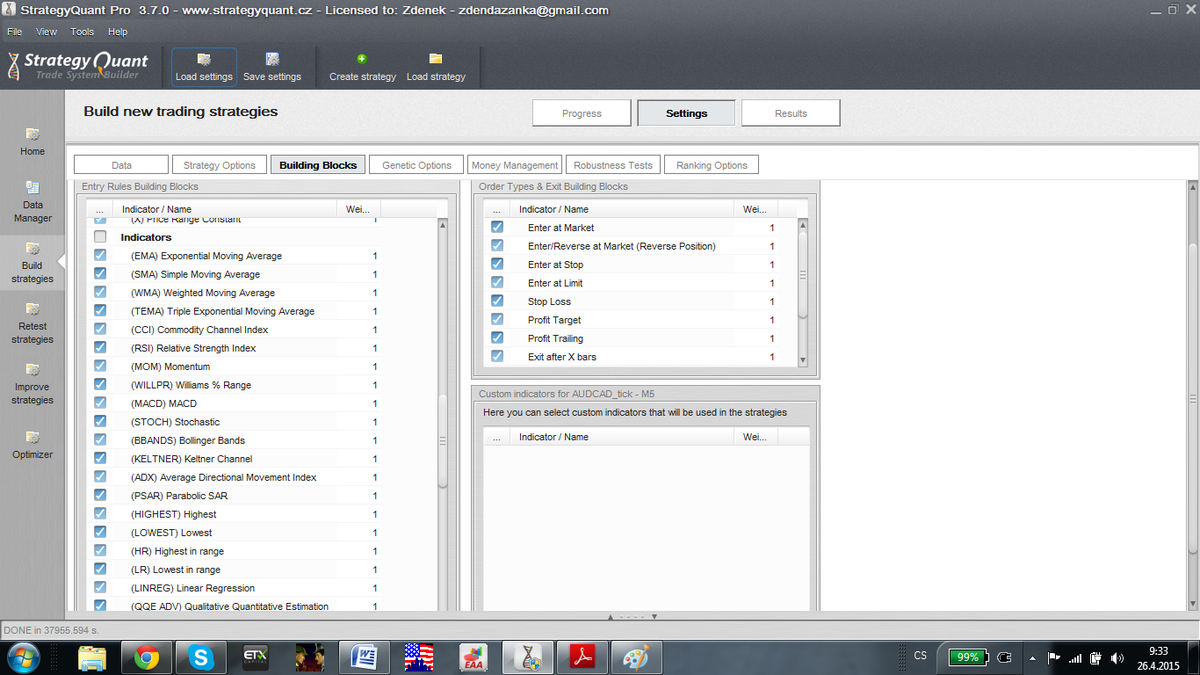
Task: Open the File menu
Action: coord(15,32)
